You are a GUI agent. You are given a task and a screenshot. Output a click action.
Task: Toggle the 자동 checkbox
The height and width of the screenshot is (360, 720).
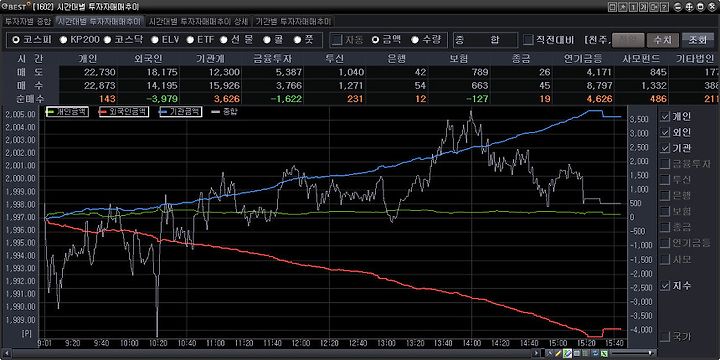338,40
